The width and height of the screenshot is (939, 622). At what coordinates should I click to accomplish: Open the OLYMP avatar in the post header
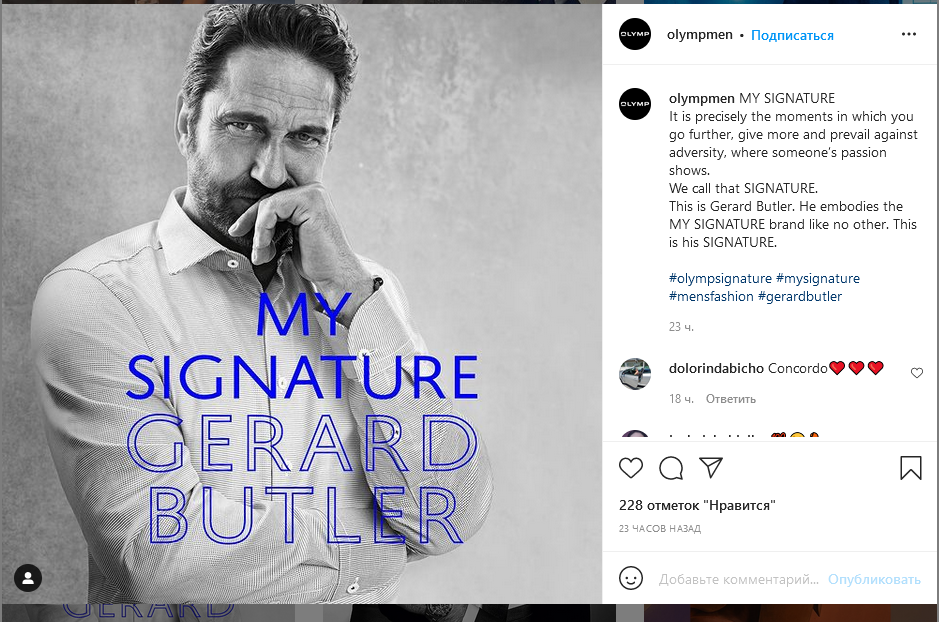tap(635, 34)
